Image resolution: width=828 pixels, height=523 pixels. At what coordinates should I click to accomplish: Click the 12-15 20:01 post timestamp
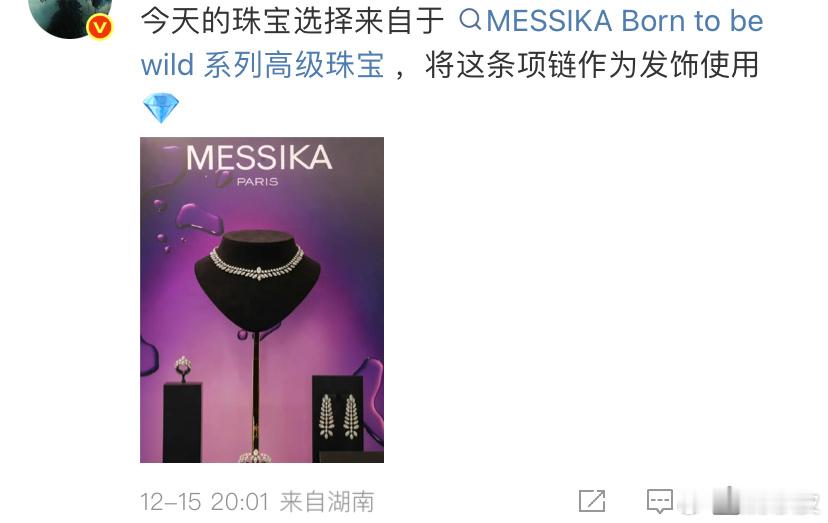[x=205, y=501]
